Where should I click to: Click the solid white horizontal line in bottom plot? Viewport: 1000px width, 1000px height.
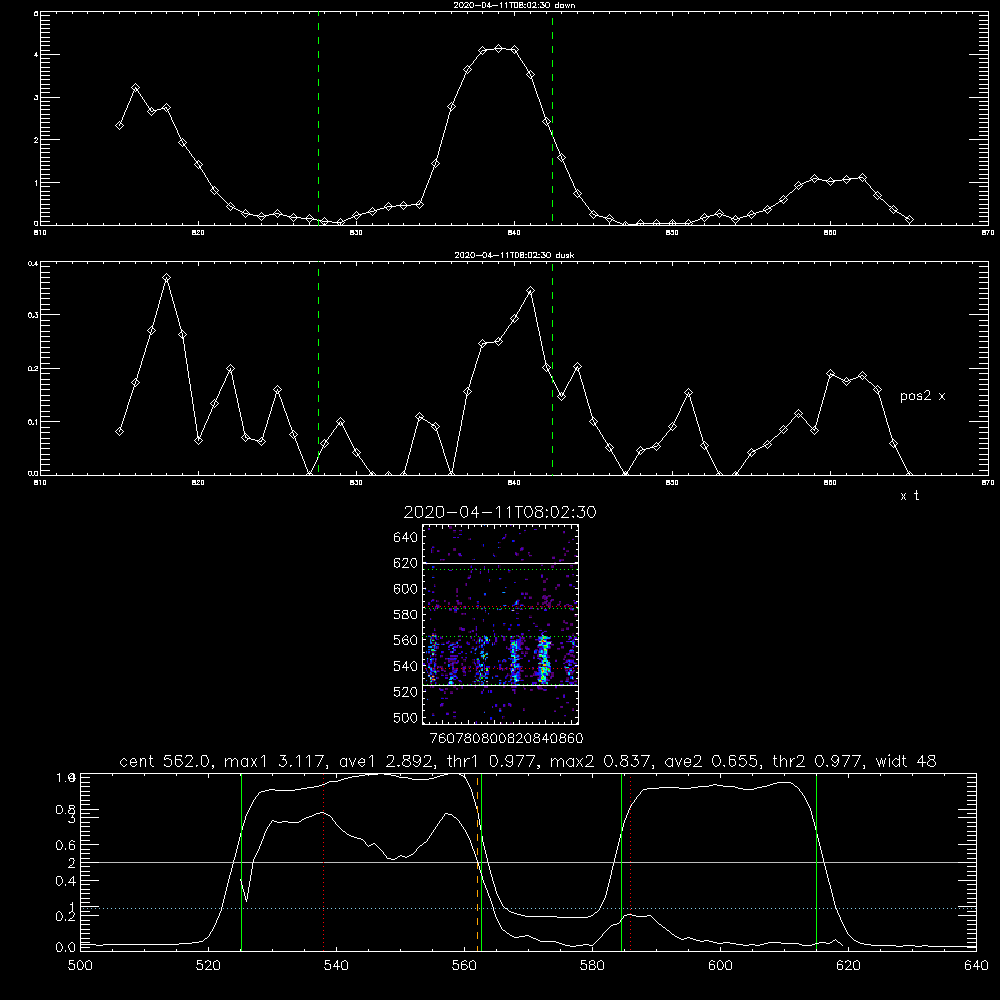pos(528,862)
